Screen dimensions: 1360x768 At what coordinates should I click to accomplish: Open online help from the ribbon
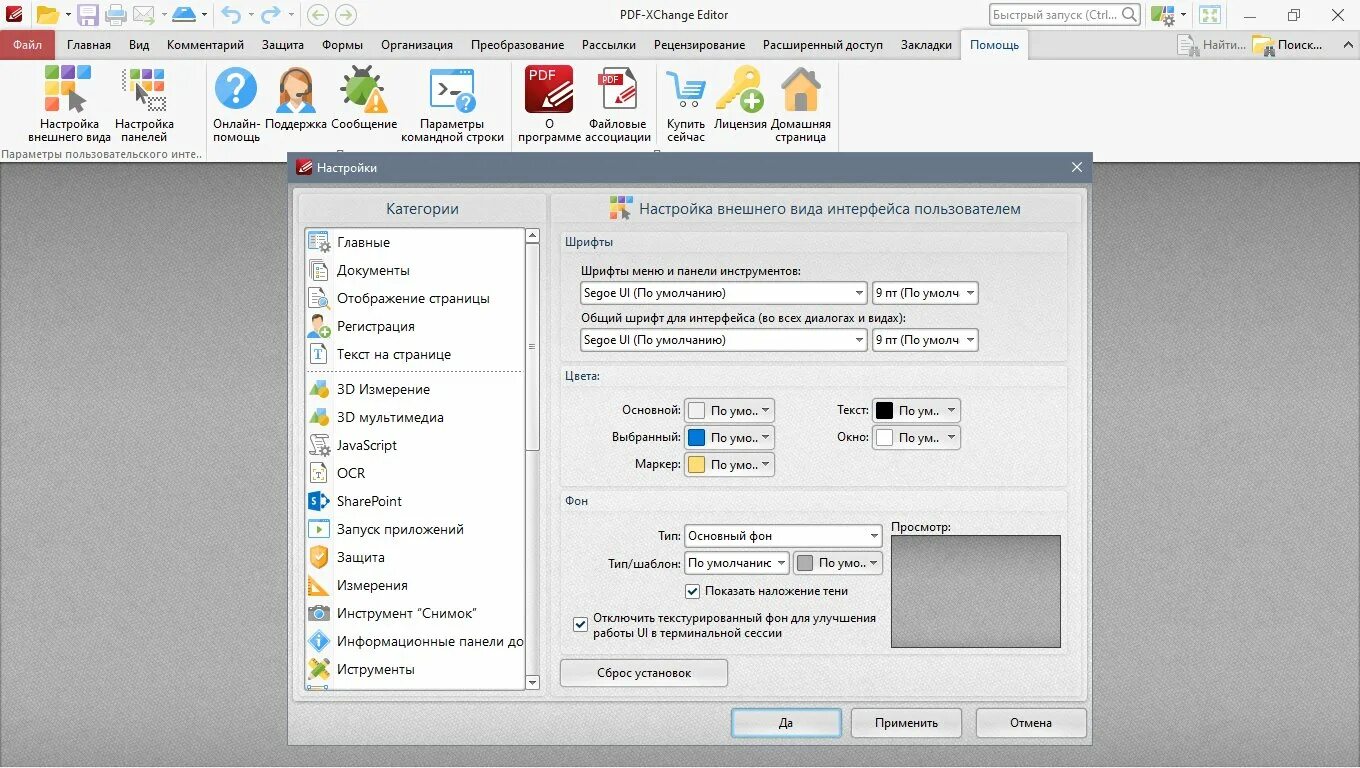point(236,104)
